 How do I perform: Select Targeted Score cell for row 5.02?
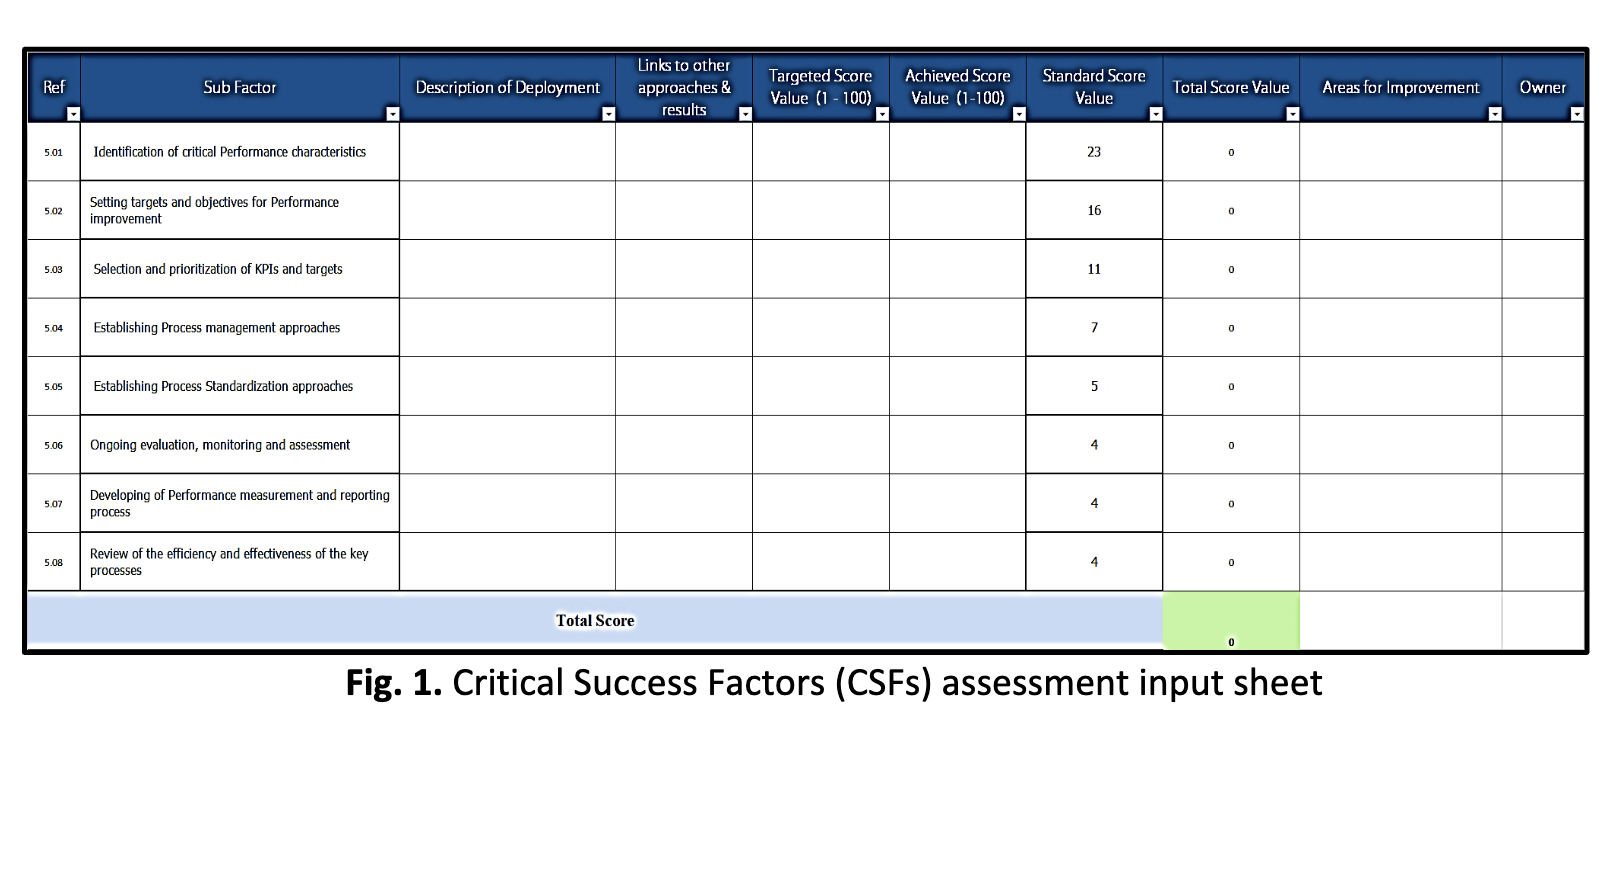821,210
